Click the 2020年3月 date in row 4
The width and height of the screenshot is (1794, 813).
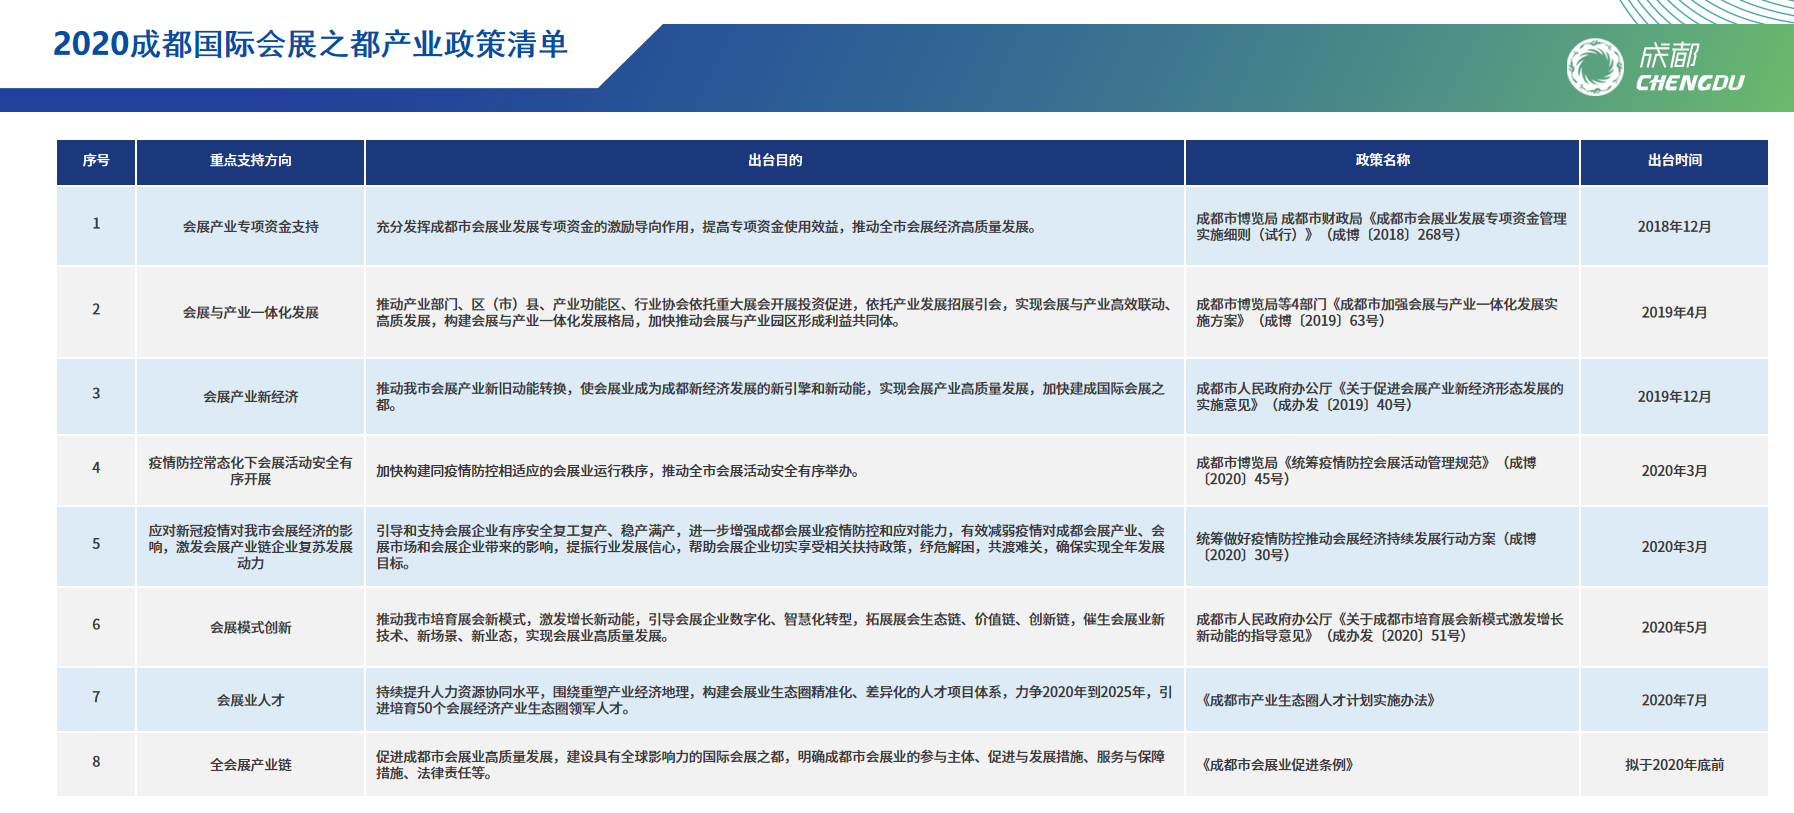click(1675, 471)
